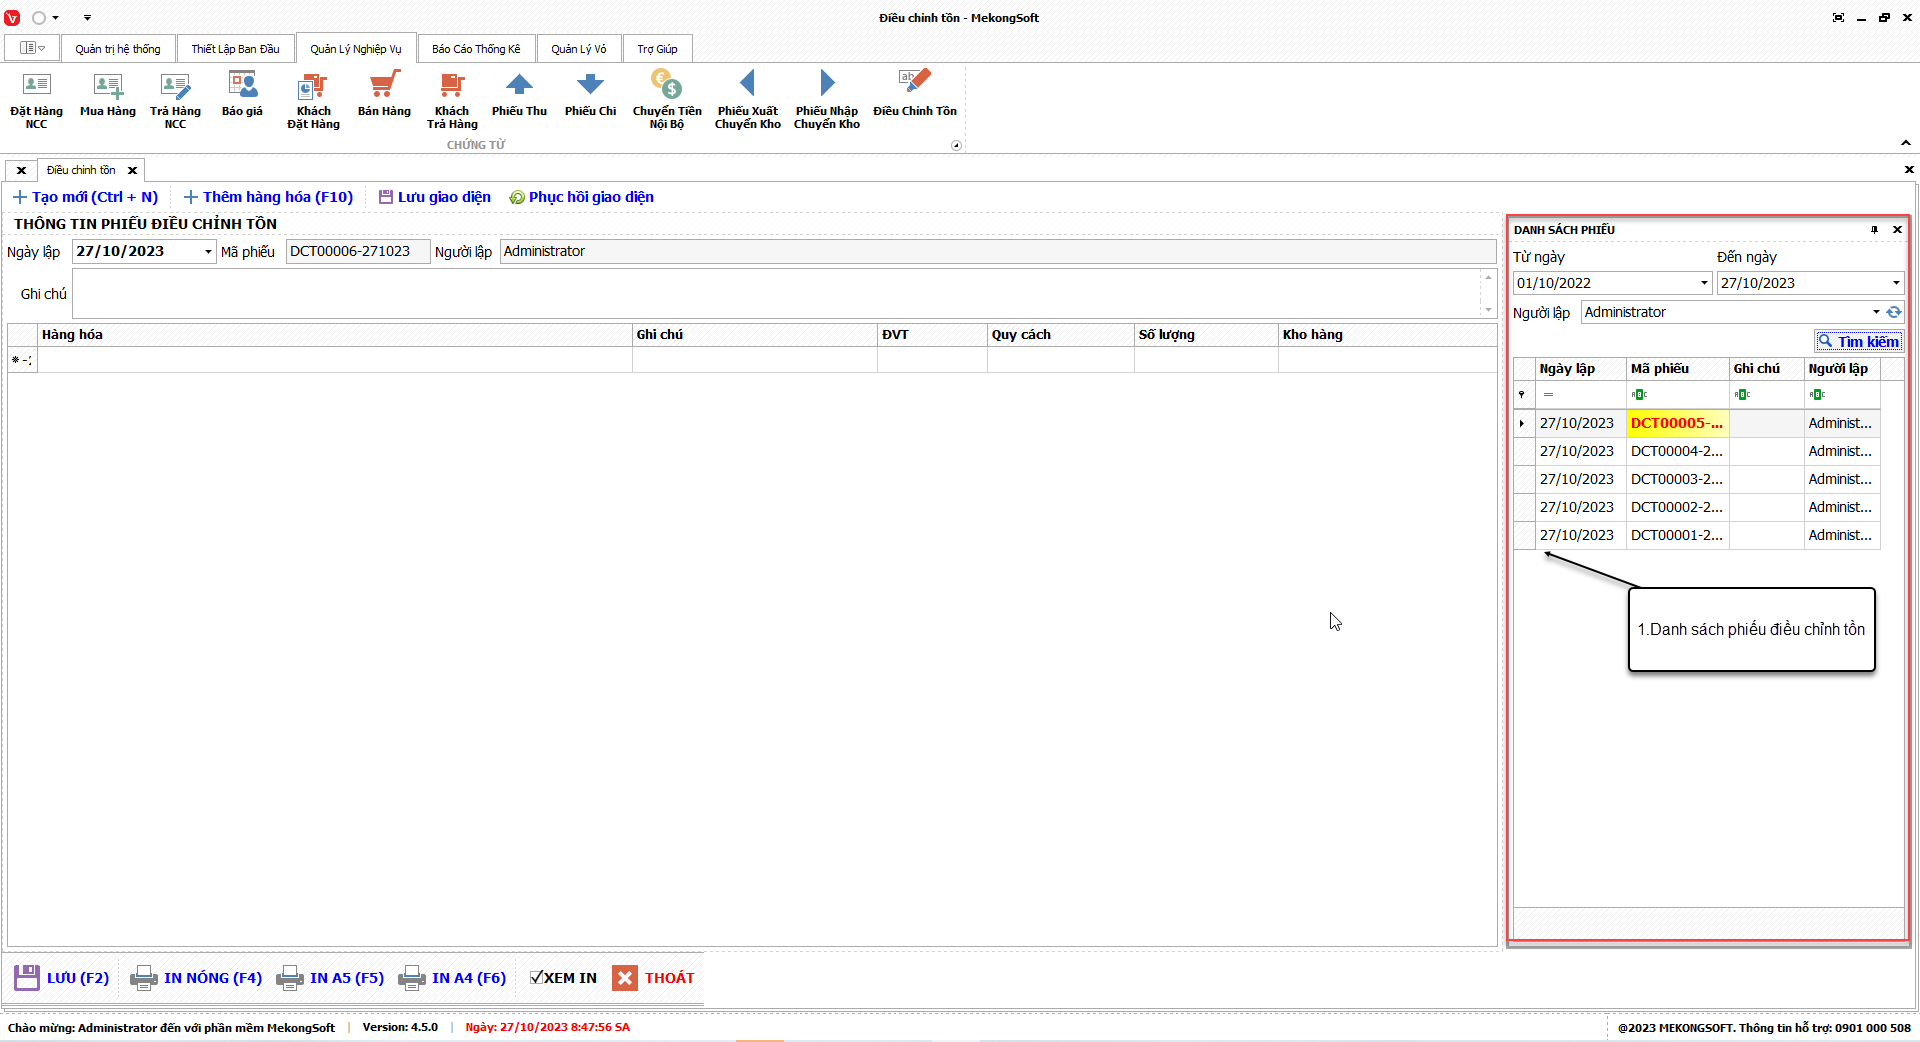This screenshot has width=1920, height=1042.
Task: Open the Từ ngày date picker dropdown
Action: point(1704,283)
